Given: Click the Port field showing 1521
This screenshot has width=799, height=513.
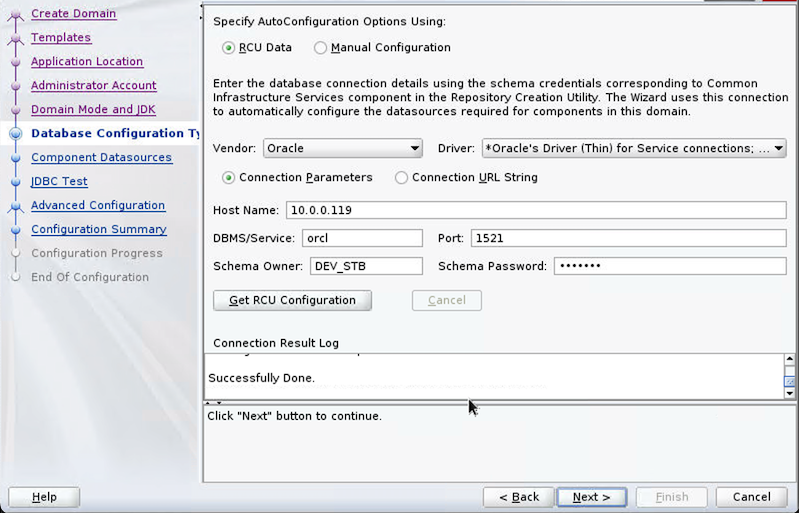Looking at the screenshot, I should click(x=628, y=238).
